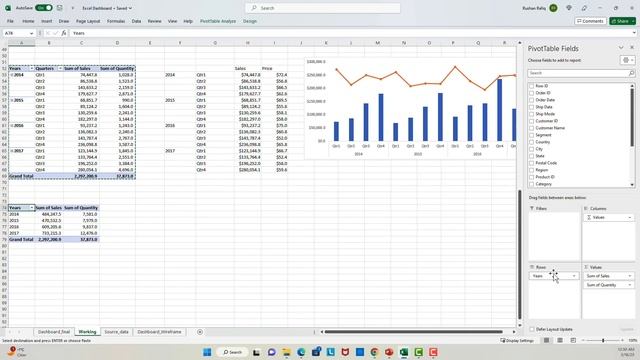640x360 pixels.
Task: Switch to the Insert ribbon tab
Action: pos(47,21)
